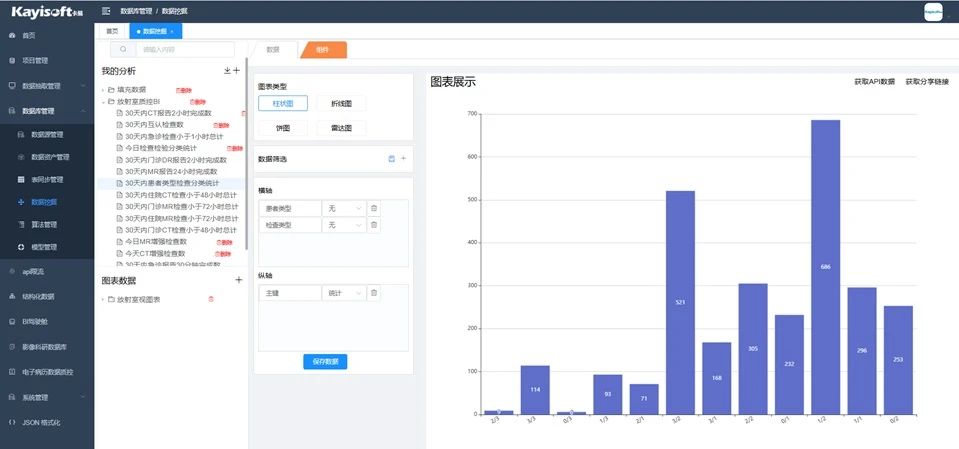Switch to the 数据 tab
Screen dimensions: 959x449
click(x=273, y=49)
